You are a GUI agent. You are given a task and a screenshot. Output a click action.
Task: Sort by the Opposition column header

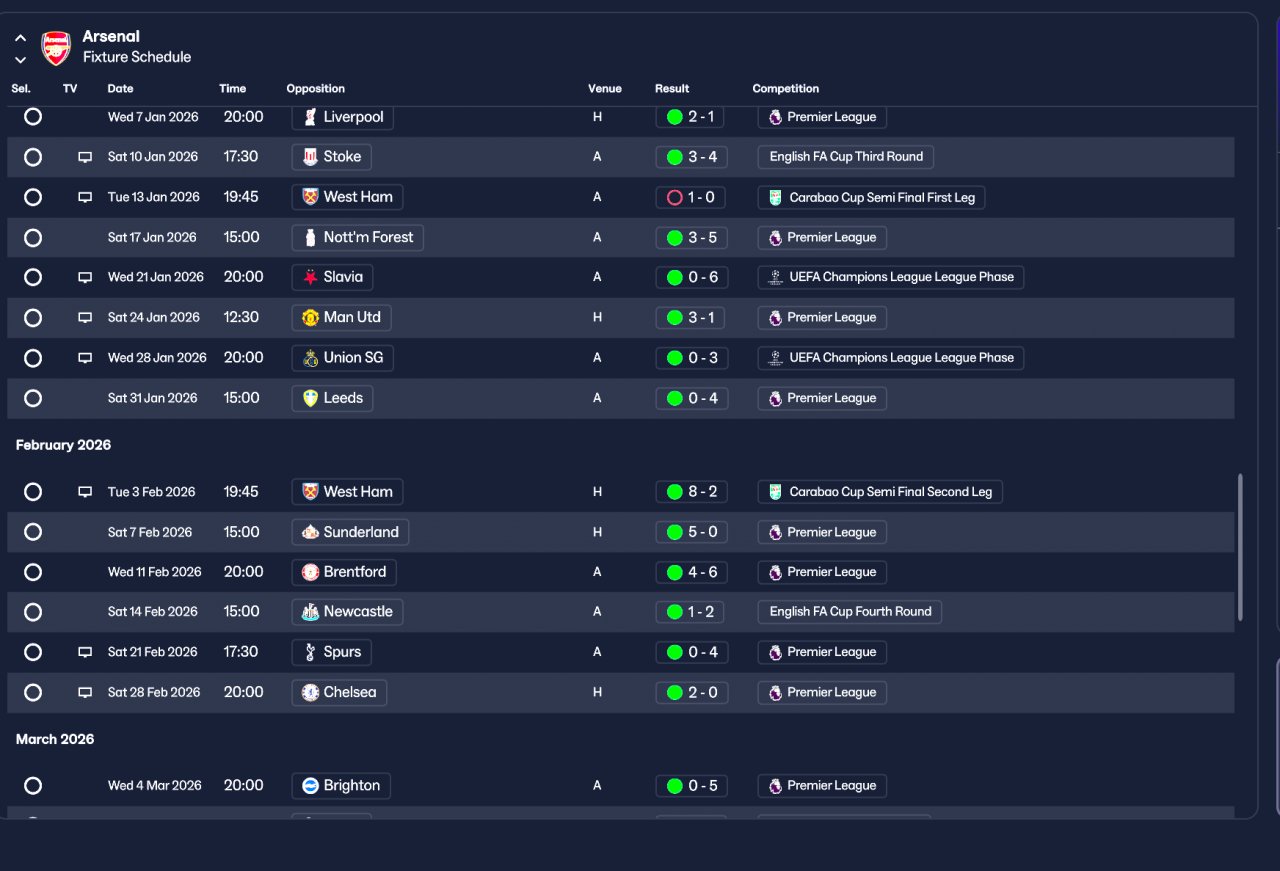click(x=316, y=89)
